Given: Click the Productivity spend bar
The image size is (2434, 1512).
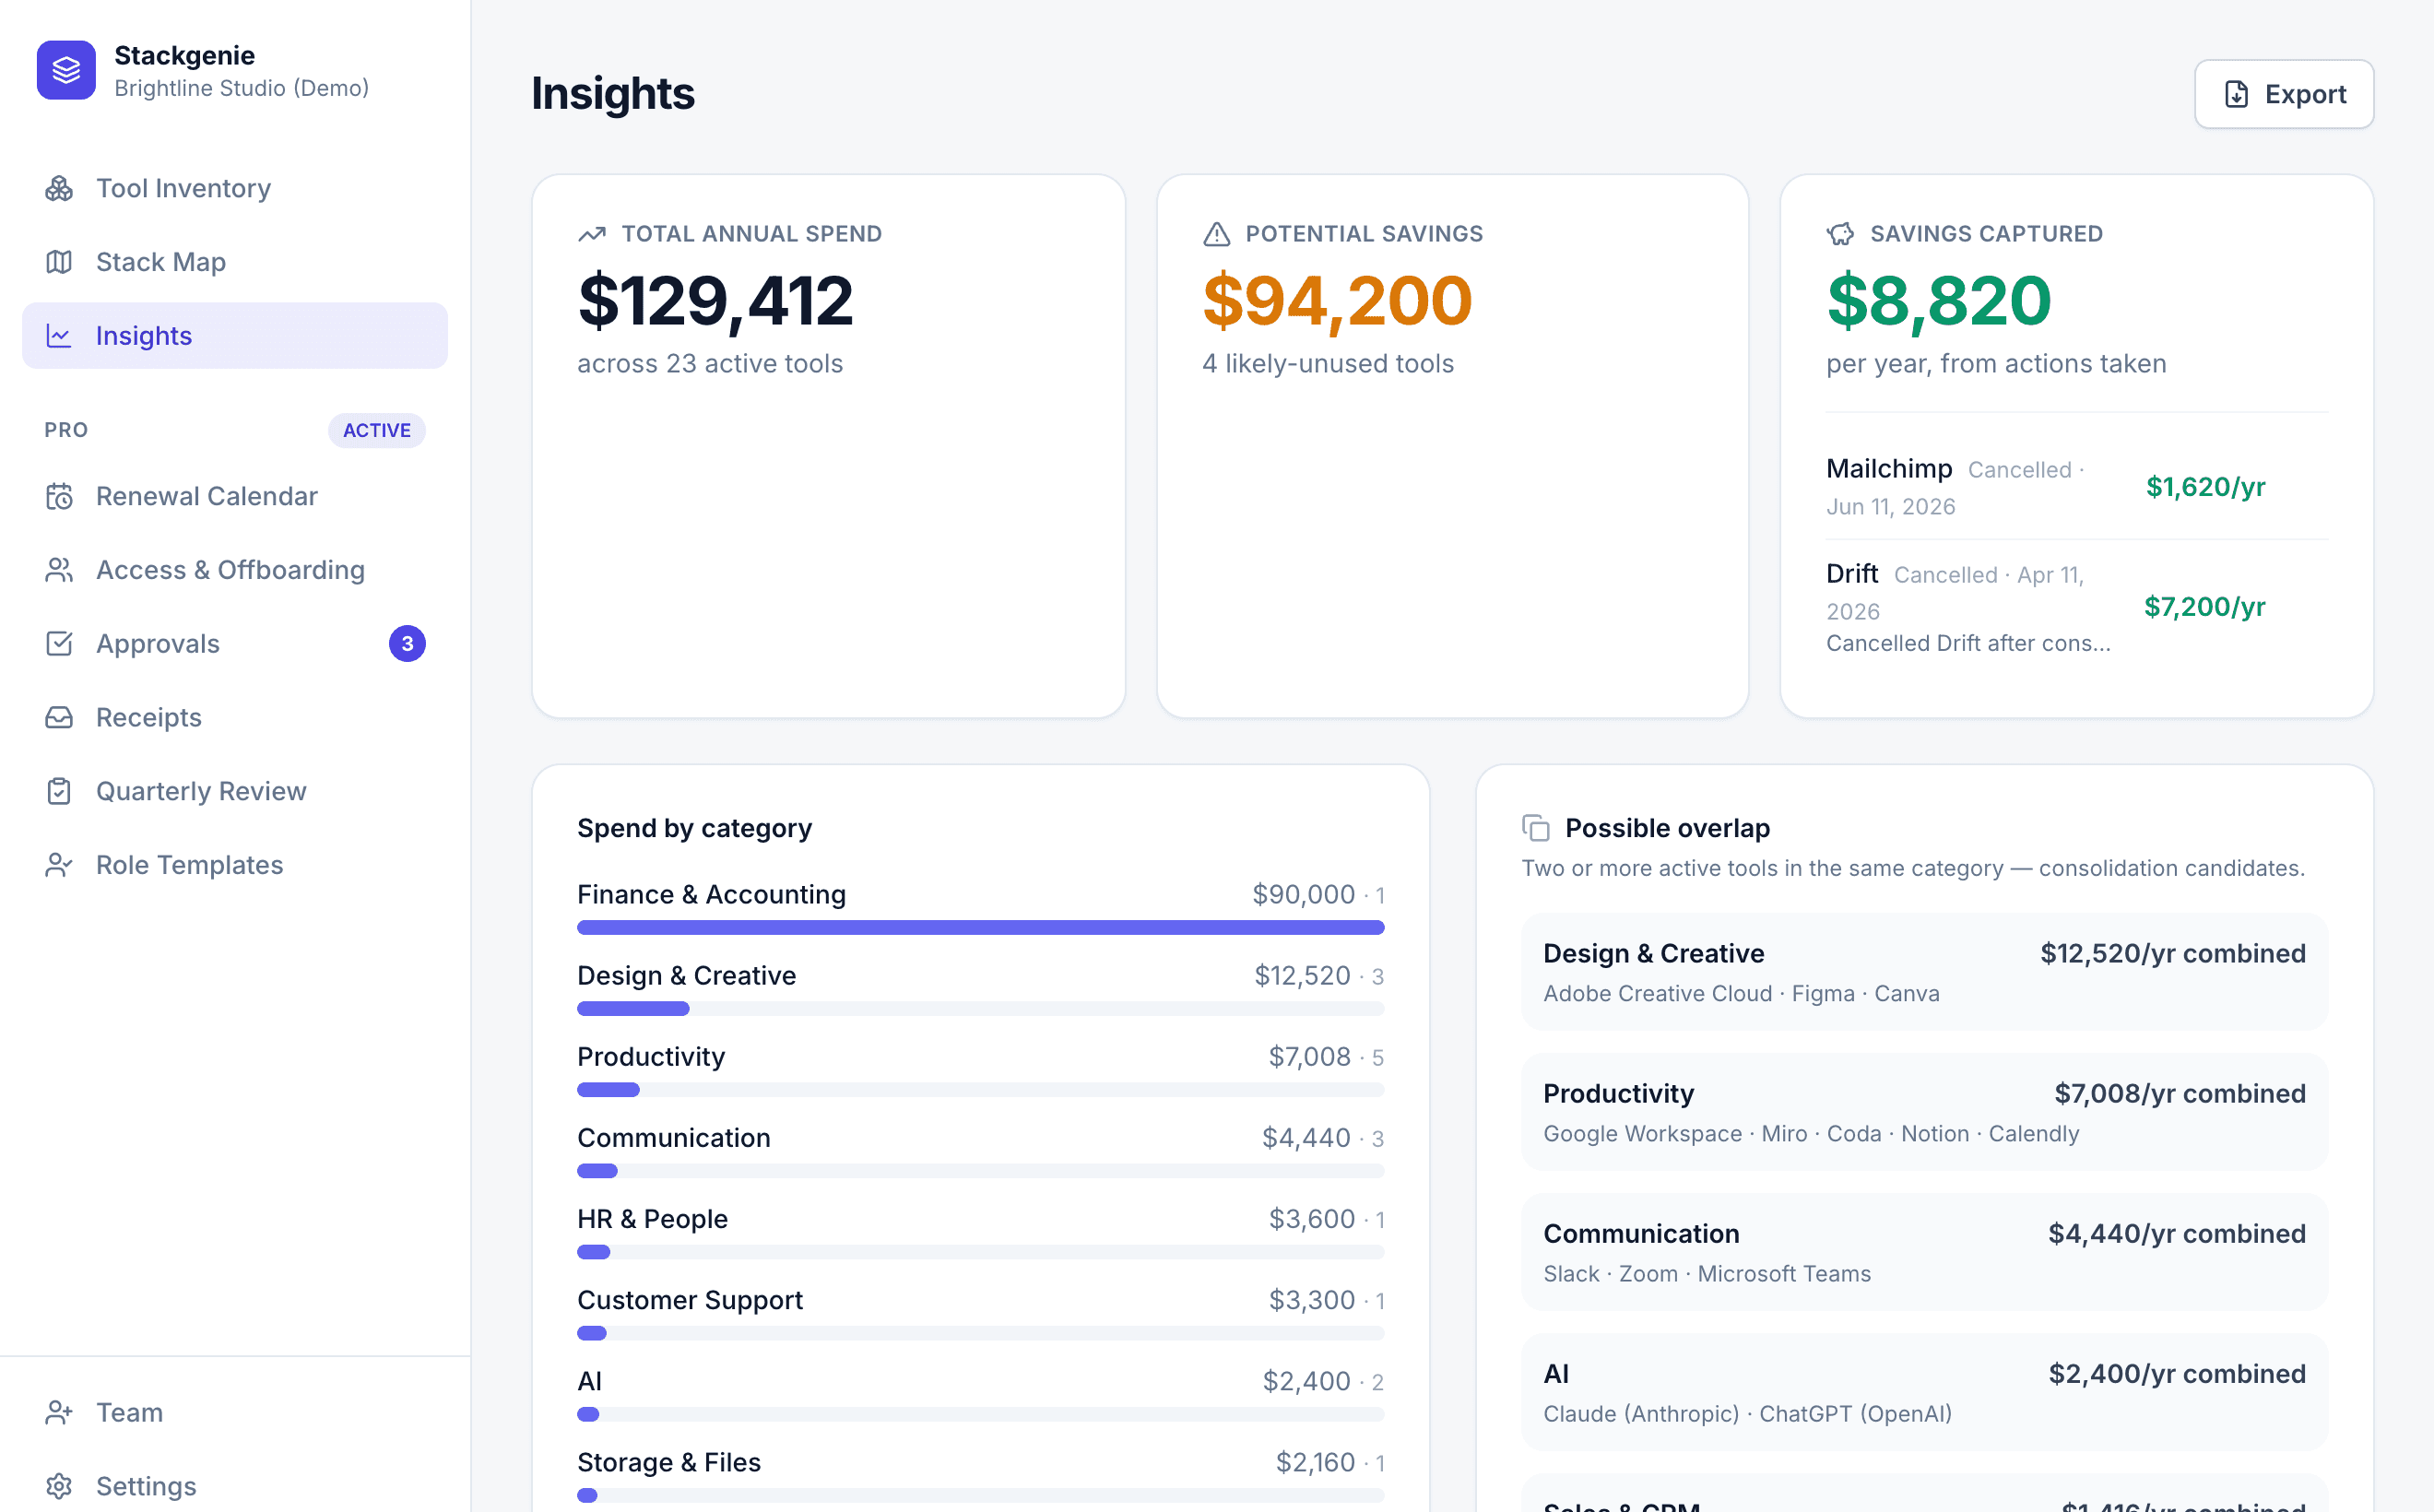Looking at the screenshot, I should click(980, 1090).
